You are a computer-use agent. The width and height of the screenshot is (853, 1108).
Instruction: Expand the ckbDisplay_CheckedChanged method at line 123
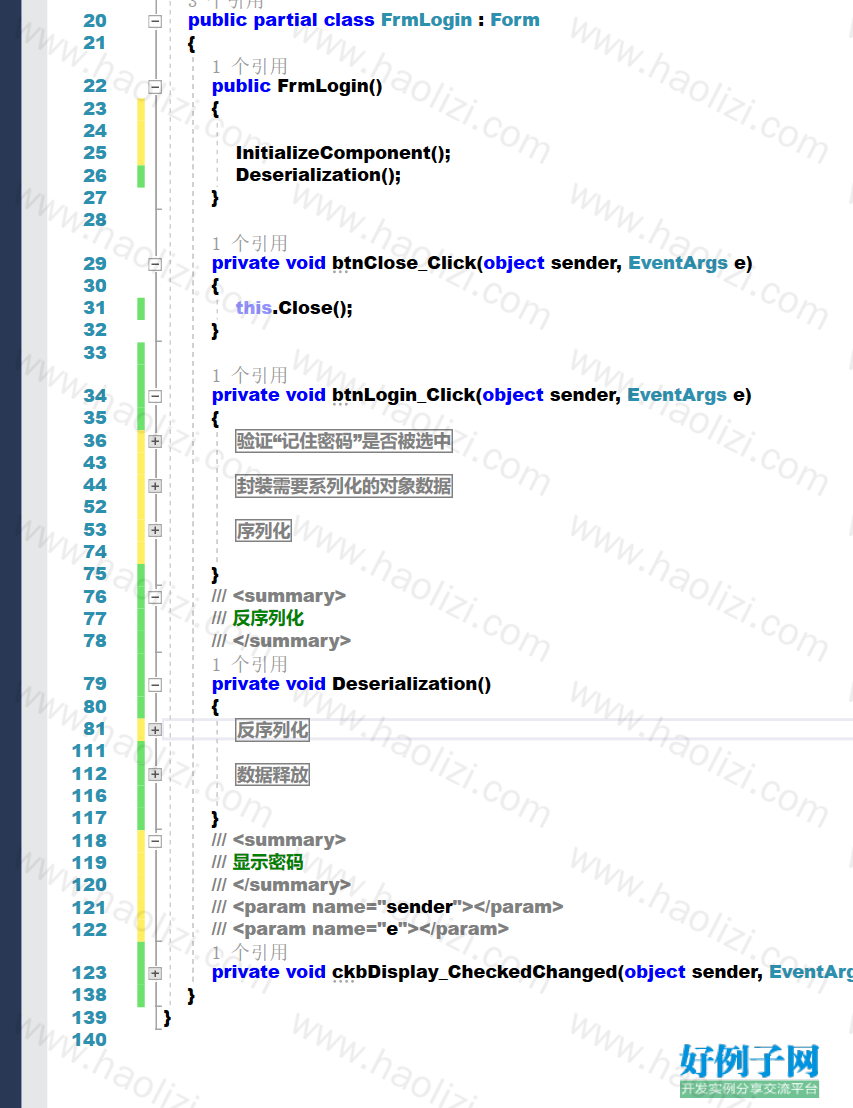point(155,974)
